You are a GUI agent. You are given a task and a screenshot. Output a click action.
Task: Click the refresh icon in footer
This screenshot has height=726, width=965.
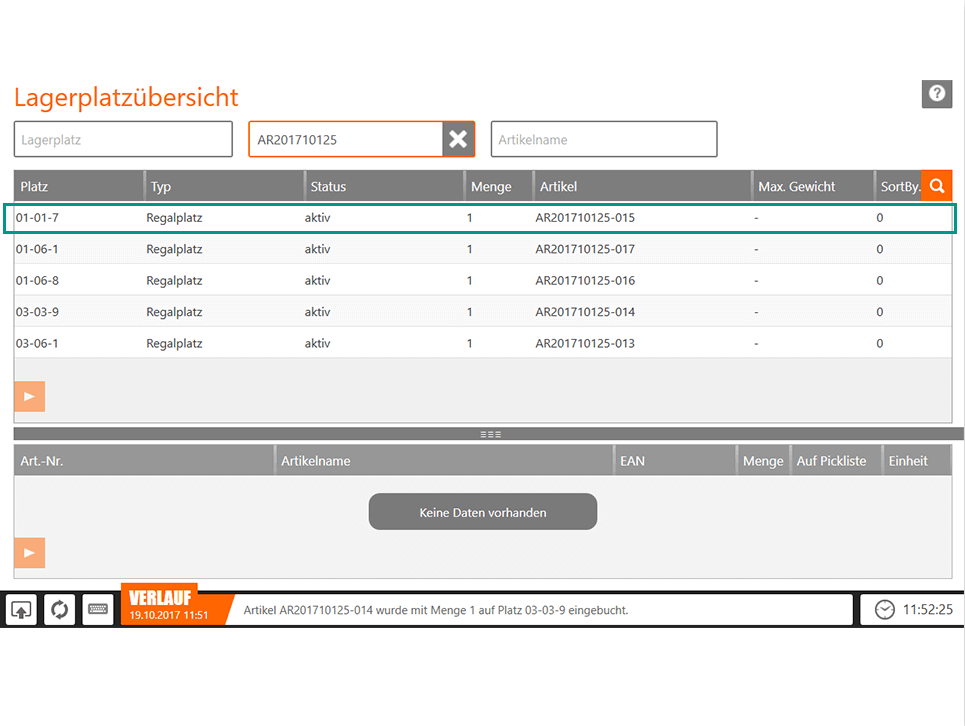pyautogui.click(x=60, y=609)
